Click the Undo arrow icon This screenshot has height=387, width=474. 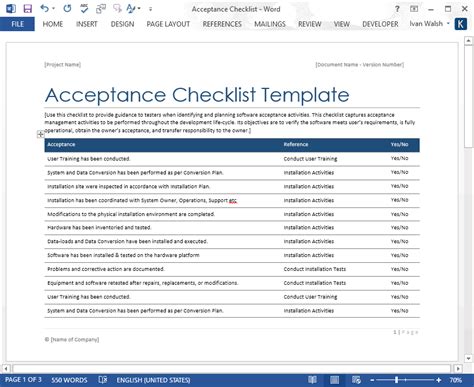44,8
